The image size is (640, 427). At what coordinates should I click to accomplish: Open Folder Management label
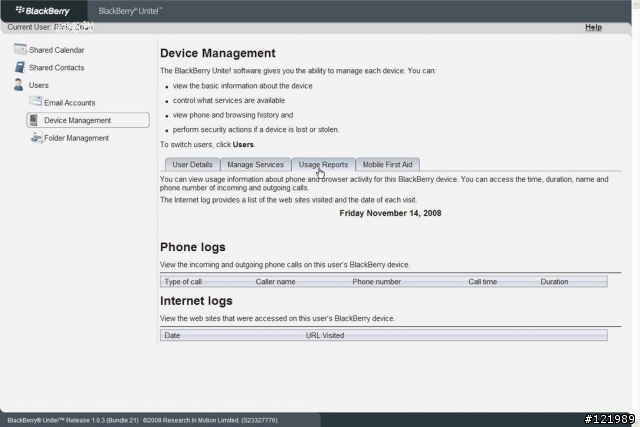(x=76, y=138)
